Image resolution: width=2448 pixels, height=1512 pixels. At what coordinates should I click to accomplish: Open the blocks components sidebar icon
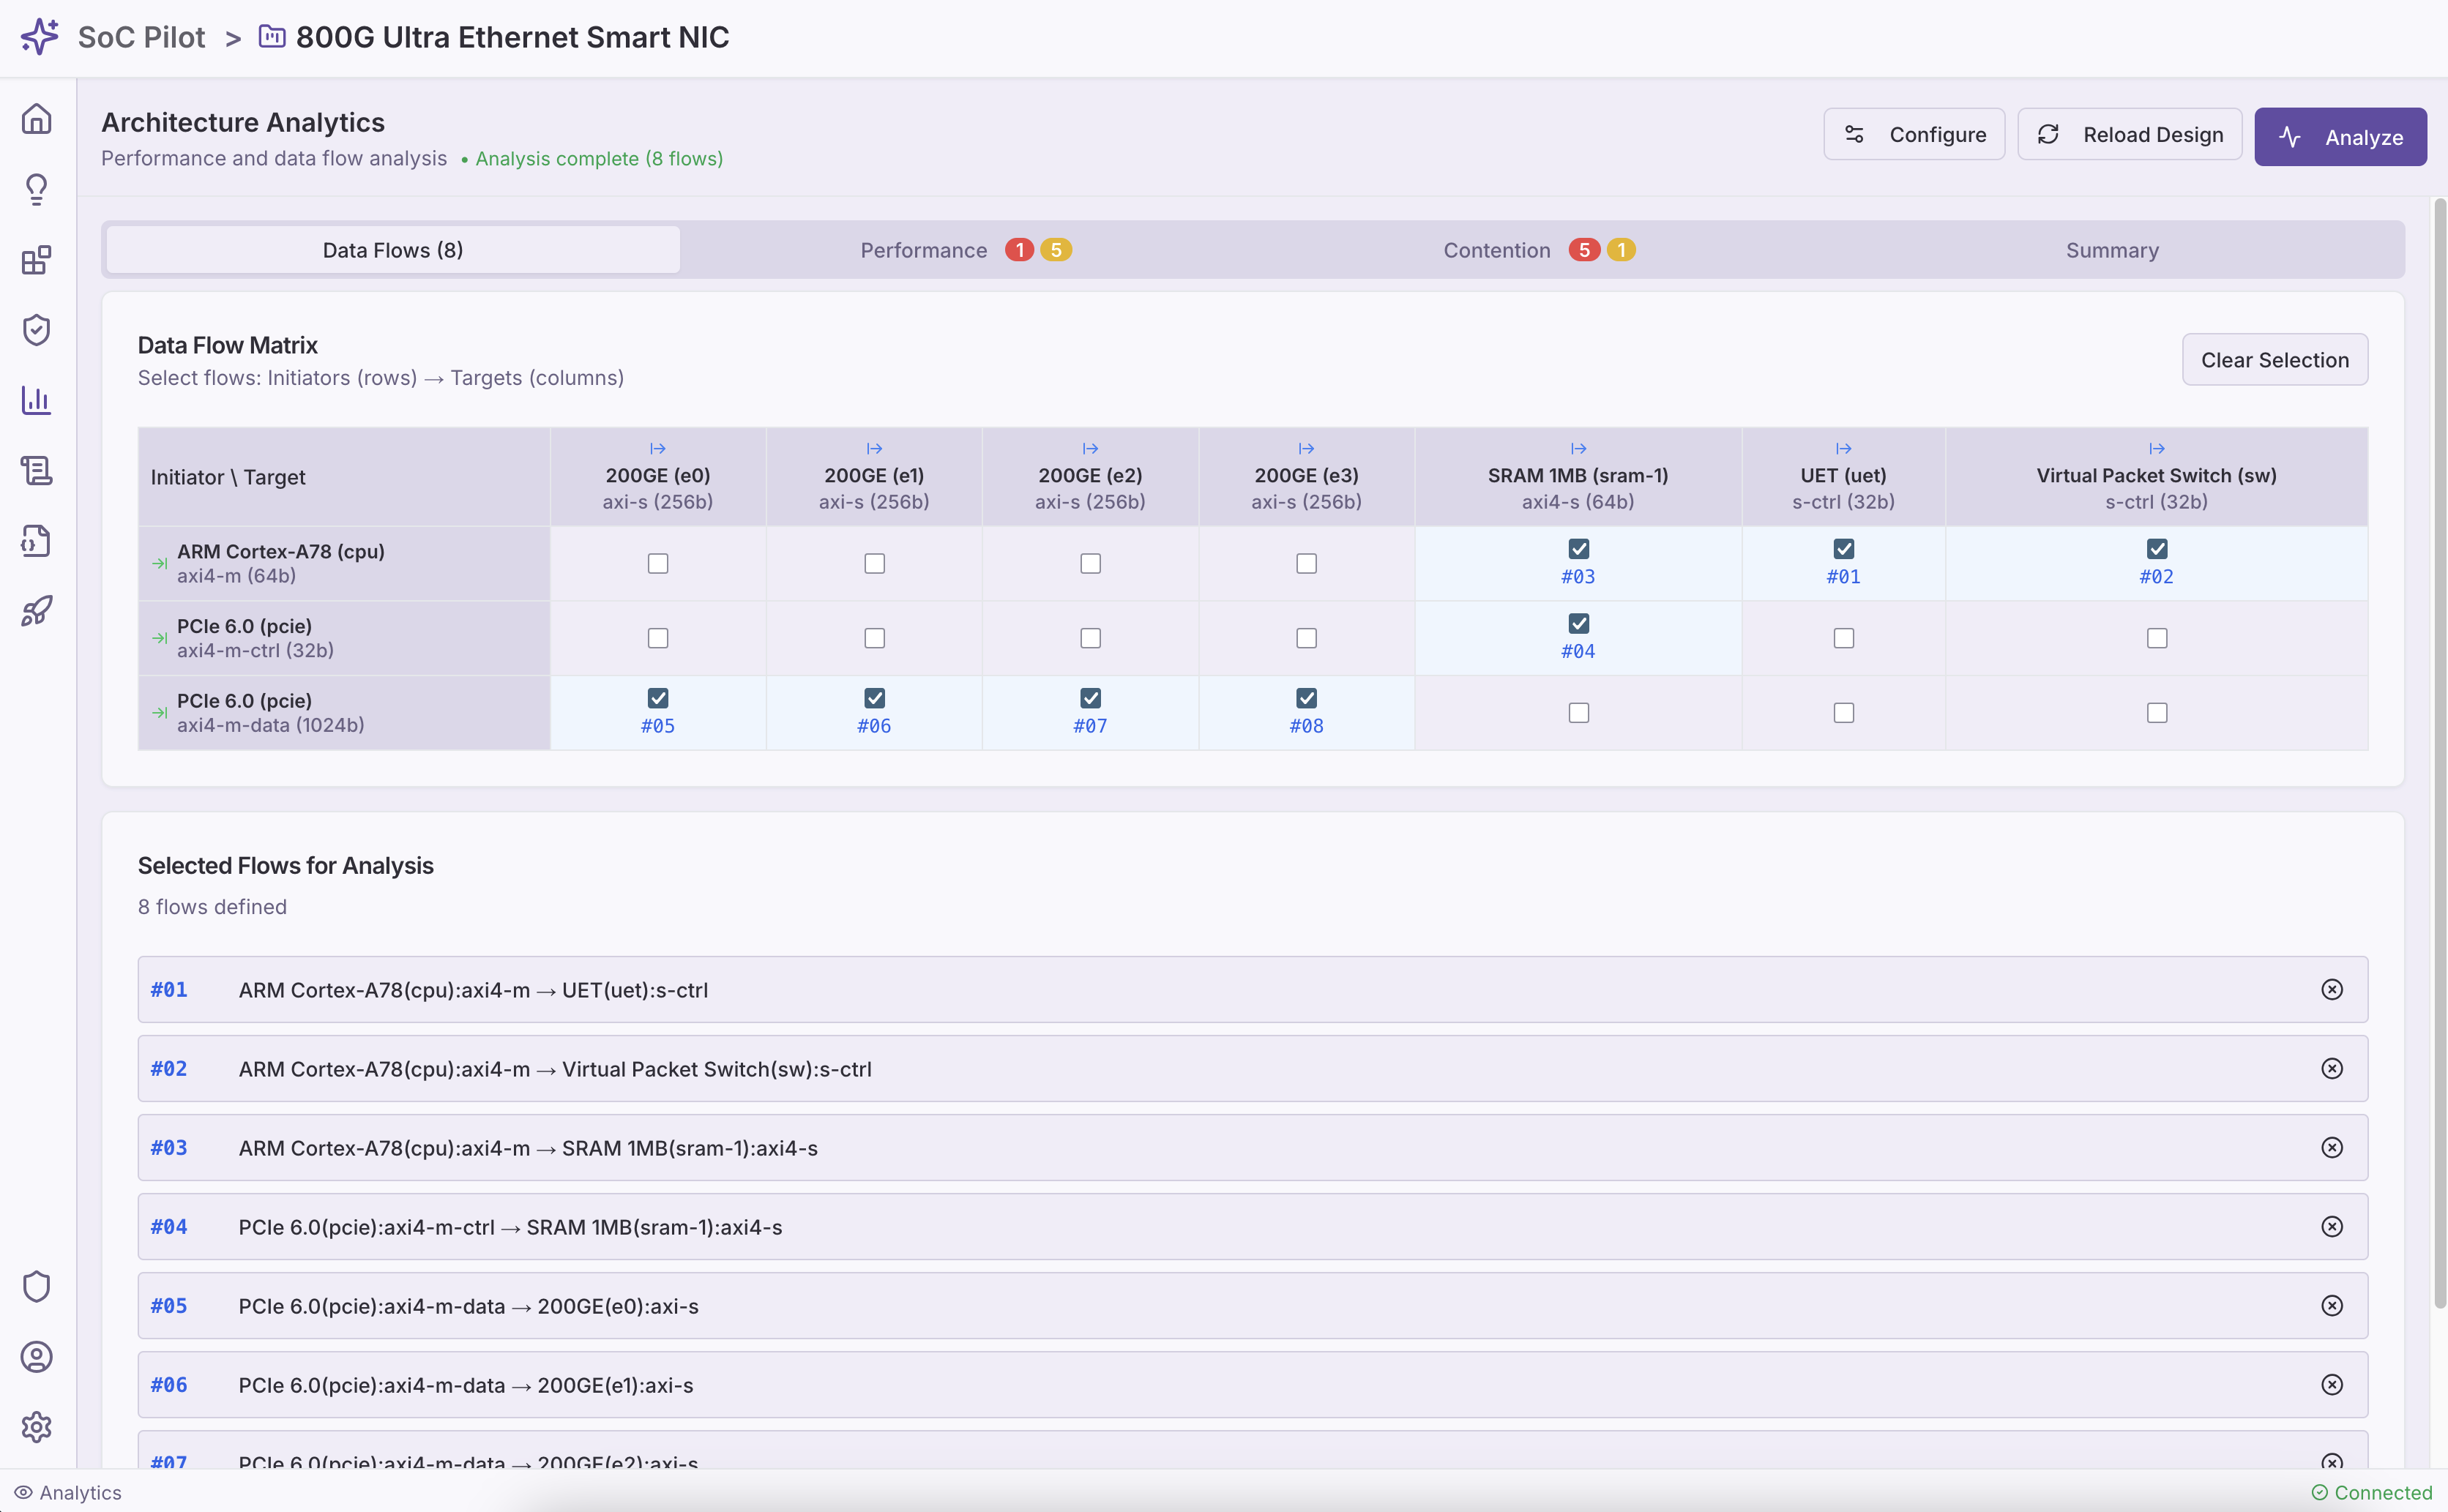point(37,260)
